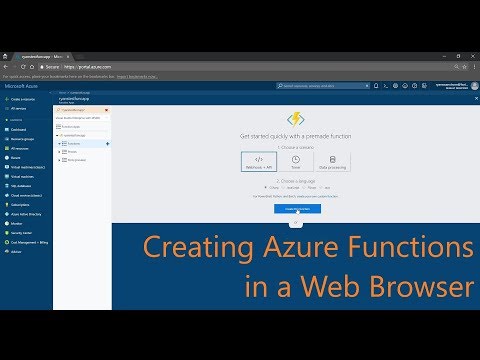Image resolution: width=480 pixels, height=360 pixels.
Task: Collapse the Azure left sidebar chevron
Action: pos(50,92)
